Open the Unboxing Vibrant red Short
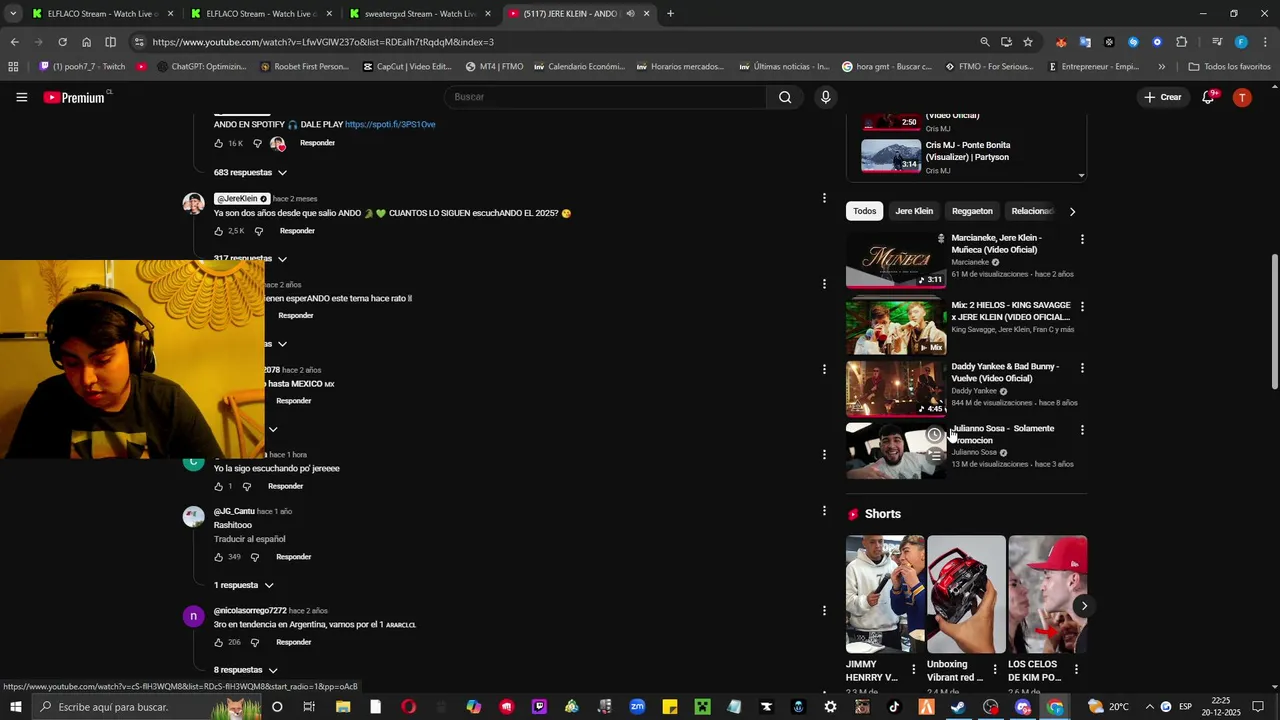 tap(966, 594)
